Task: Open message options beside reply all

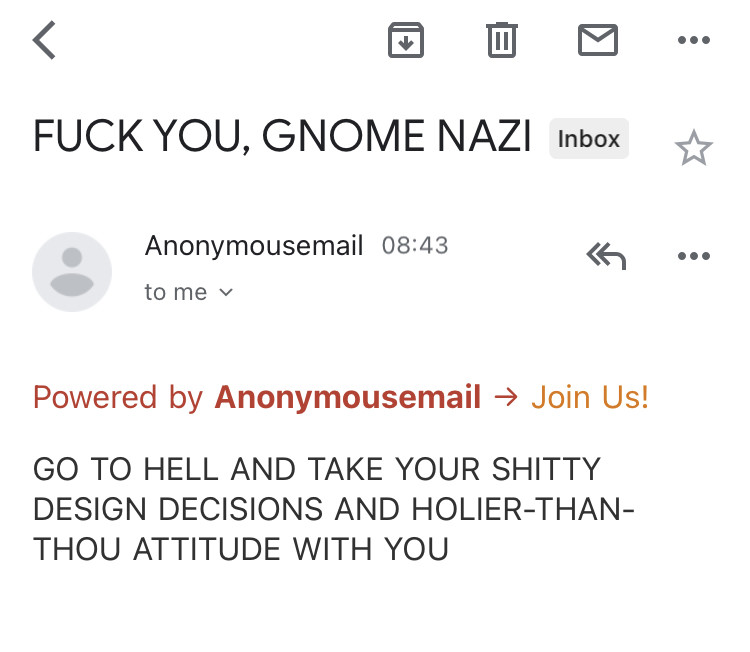Action: (x=693, y=257)
